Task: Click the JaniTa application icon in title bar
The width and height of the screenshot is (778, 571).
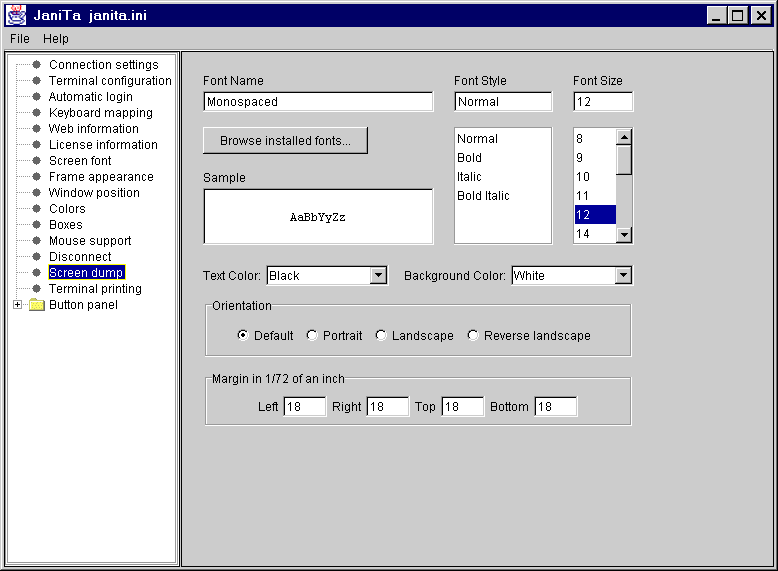Action: tap(16, 15)
